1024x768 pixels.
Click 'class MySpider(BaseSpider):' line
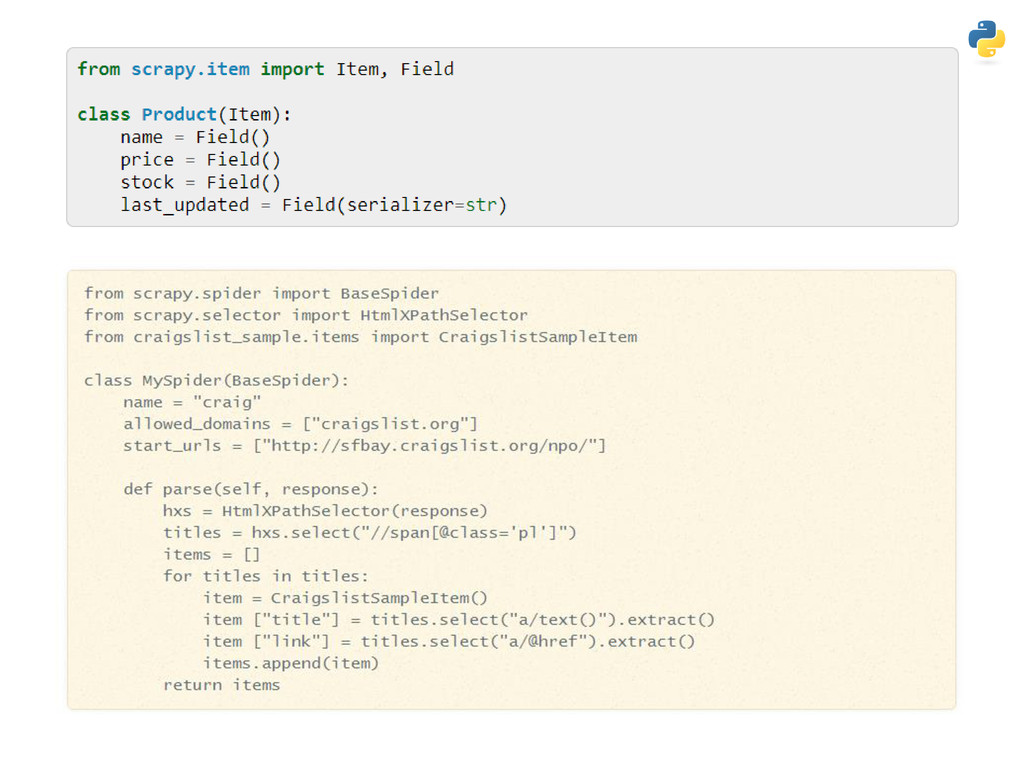216,380
